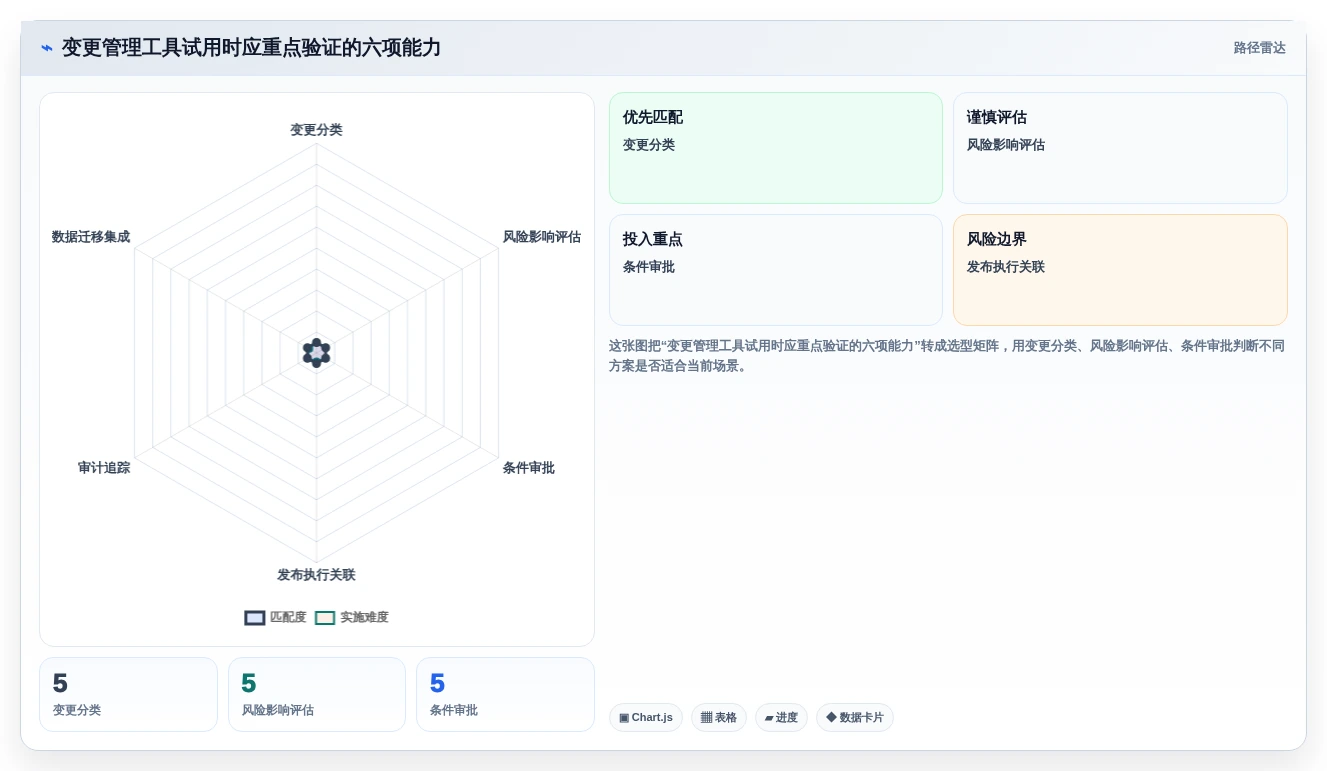Open the 谨慎评估 card
This screenshot has width=1327, height=771.
click(1120, 148)
